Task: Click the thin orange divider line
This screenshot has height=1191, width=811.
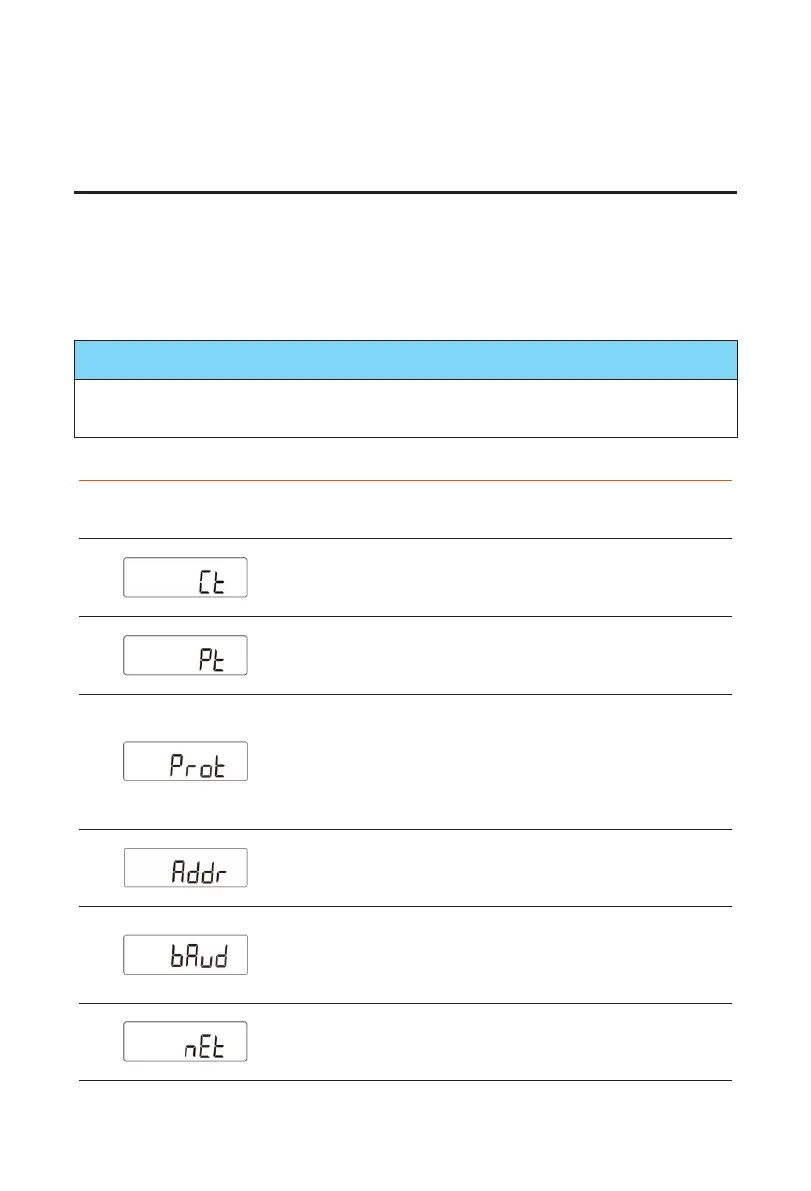Action: 406,480
